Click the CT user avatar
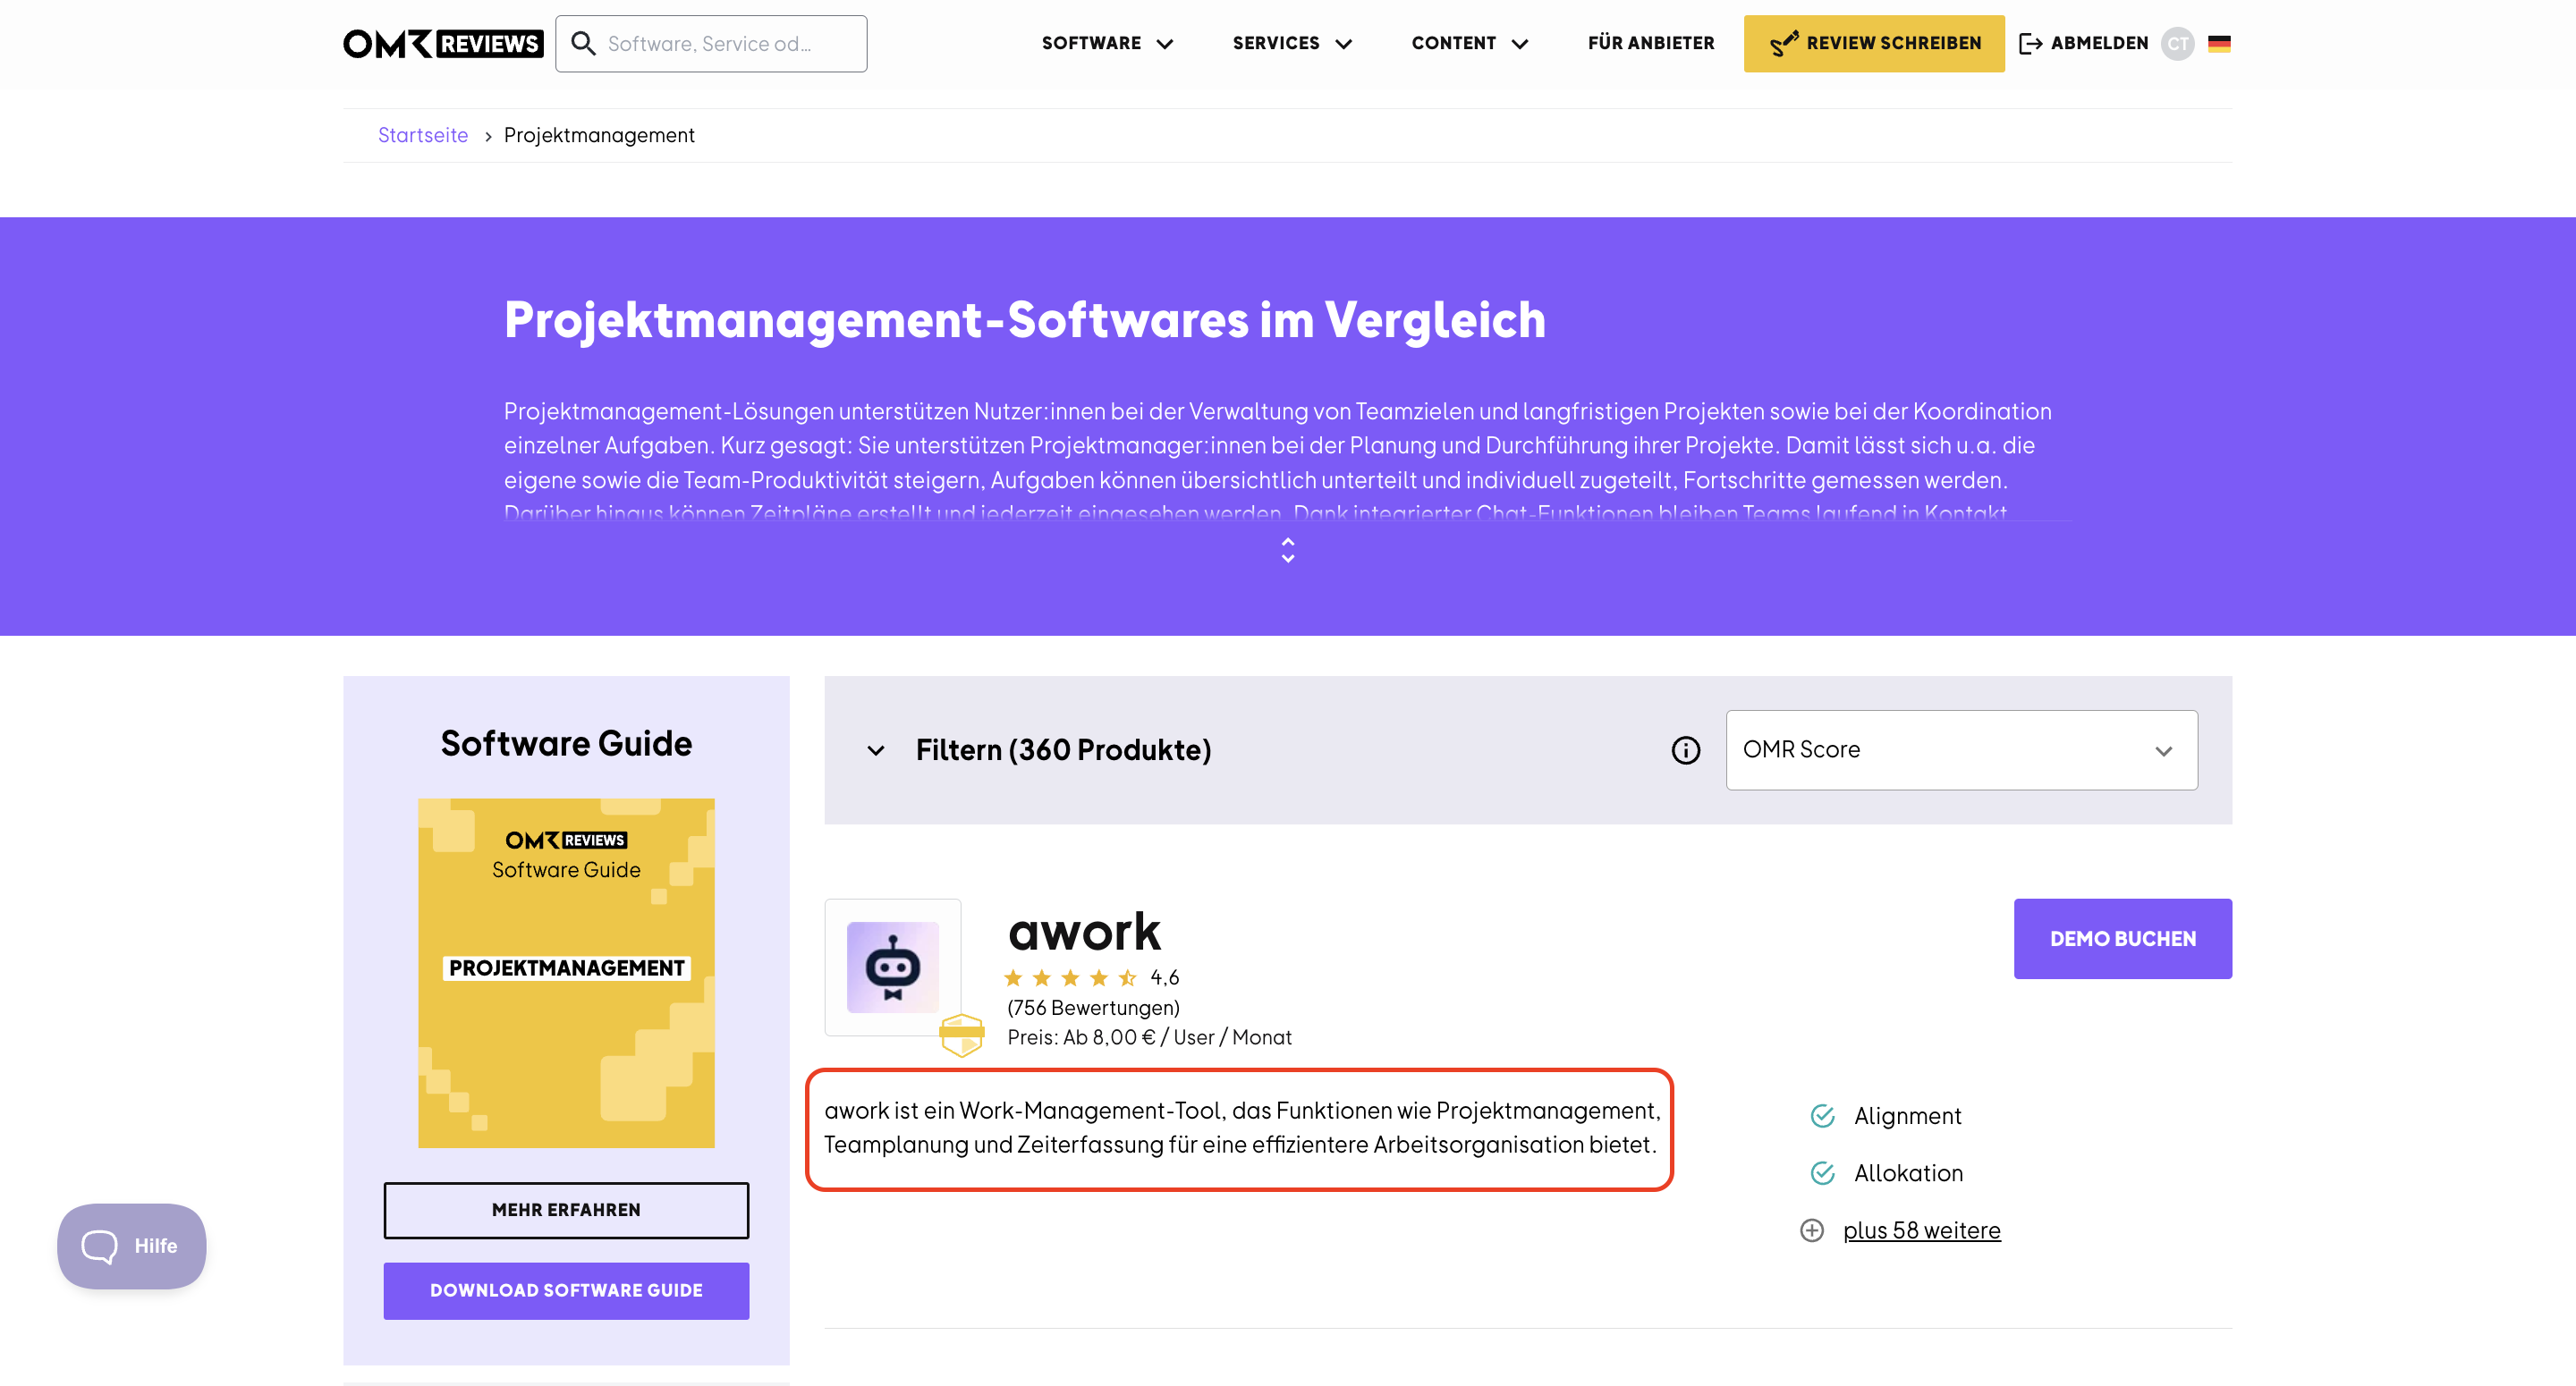2576x1386 pixels. [2177, 43]
